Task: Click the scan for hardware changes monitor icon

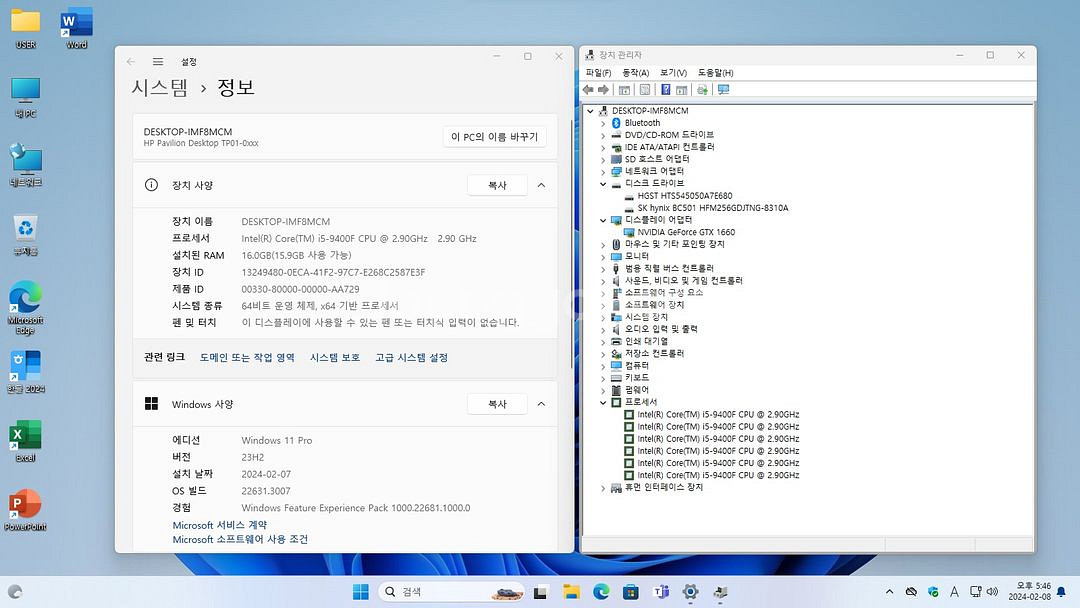Action: coord(723,90)
